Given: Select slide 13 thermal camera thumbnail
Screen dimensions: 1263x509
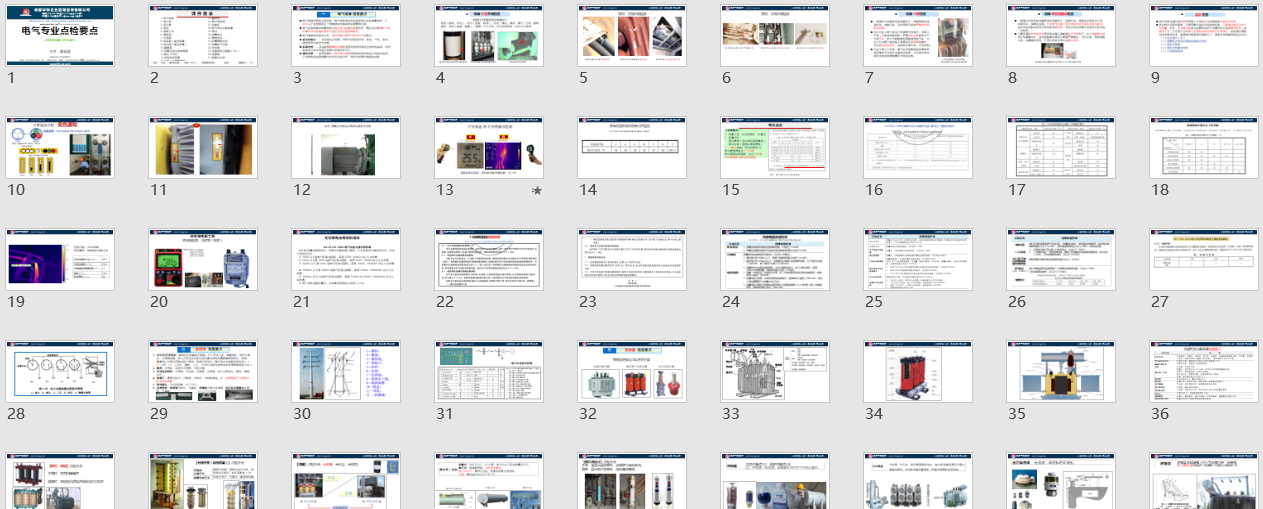Looking at the screenshot, I should [489, 148].
